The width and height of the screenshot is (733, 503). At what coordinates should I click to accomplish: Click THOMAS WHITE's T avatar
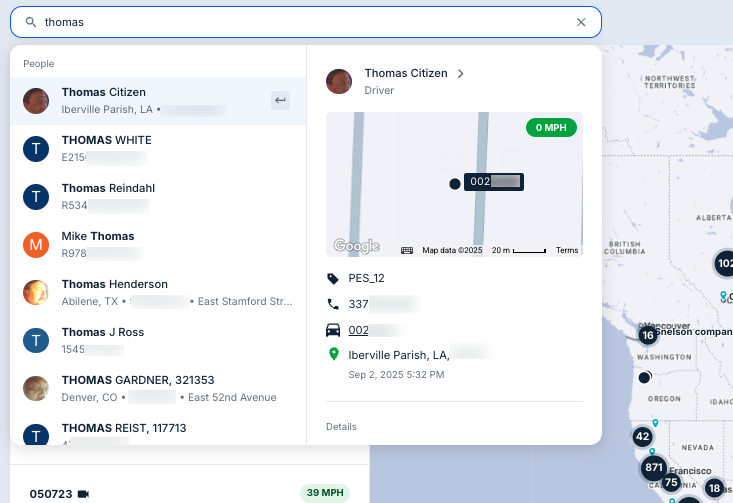pos(36,149)
